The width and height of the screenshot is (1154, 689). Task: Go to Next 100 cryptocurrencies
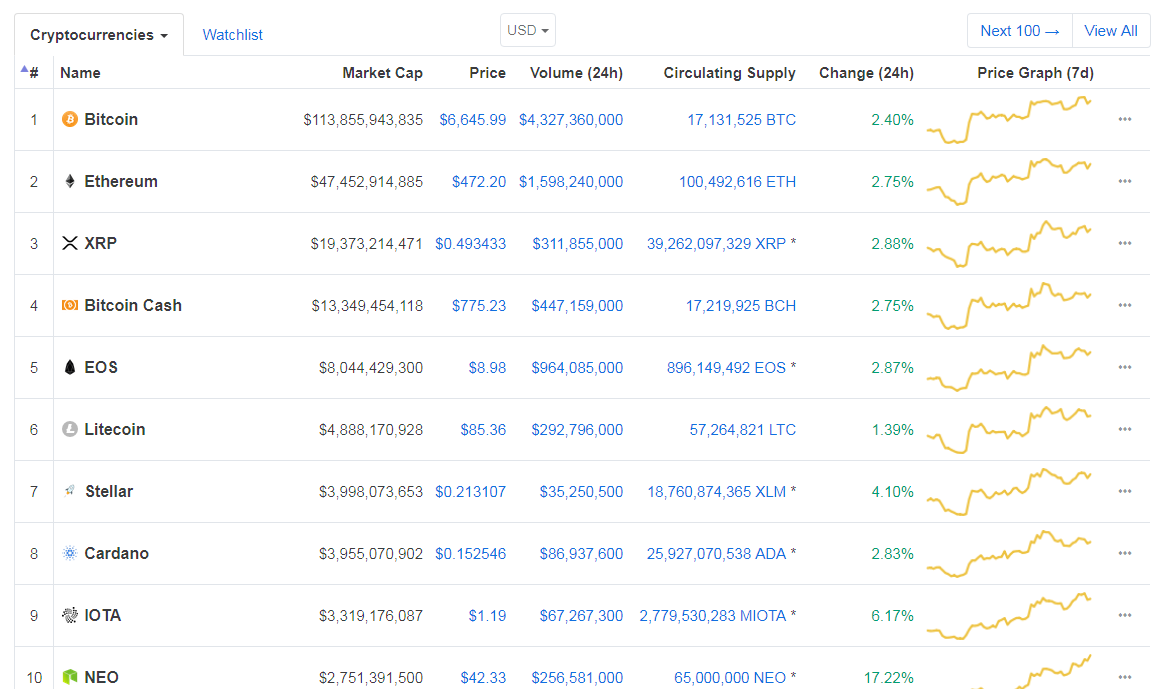1020,31
